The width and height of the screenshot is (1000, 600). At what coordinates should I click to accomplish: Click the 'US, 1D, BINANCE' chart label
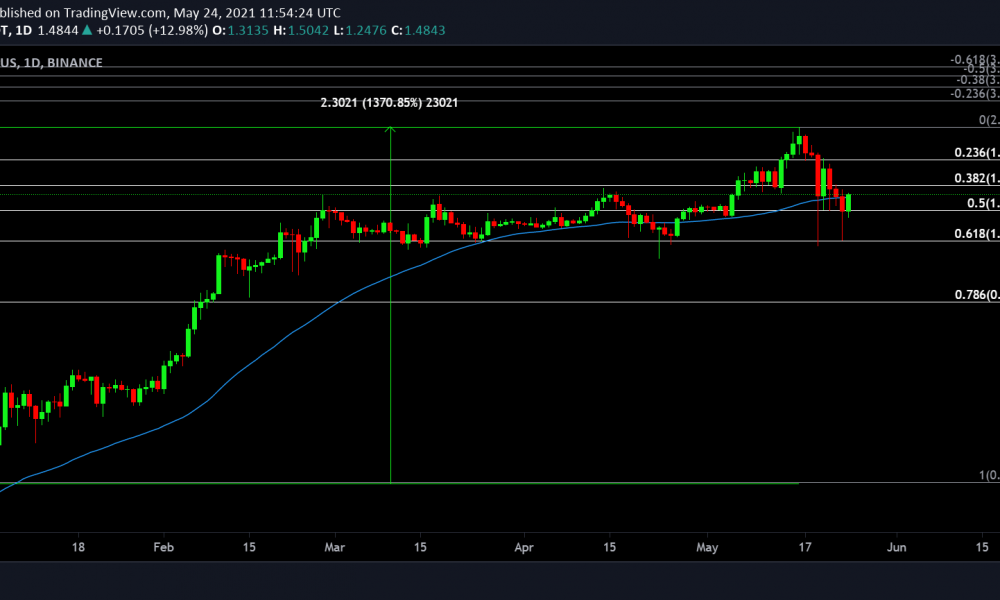[51, 62]
